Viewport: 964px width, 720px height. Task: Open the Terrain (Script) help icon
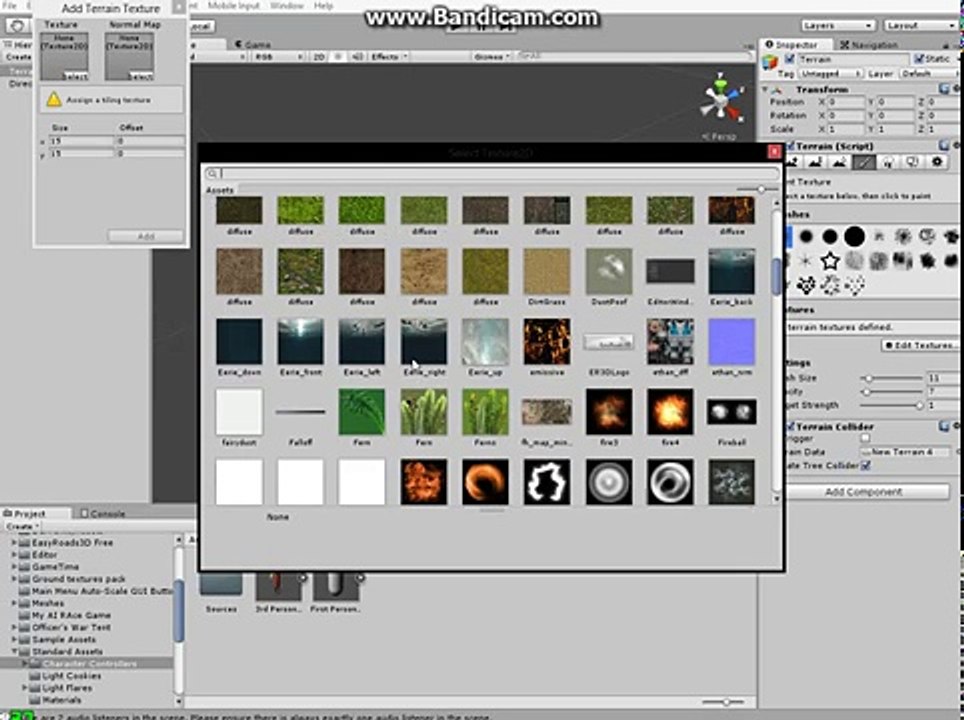point(944,145)
